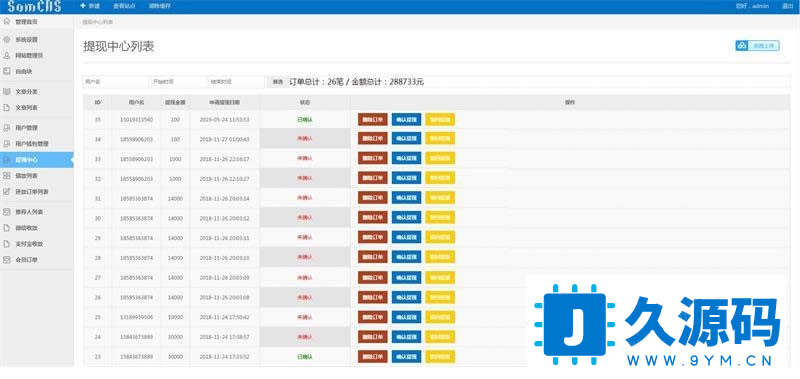Open 系统设置 gear icon in sidebar
Viewport: 800px width, 379px height.
7,39
